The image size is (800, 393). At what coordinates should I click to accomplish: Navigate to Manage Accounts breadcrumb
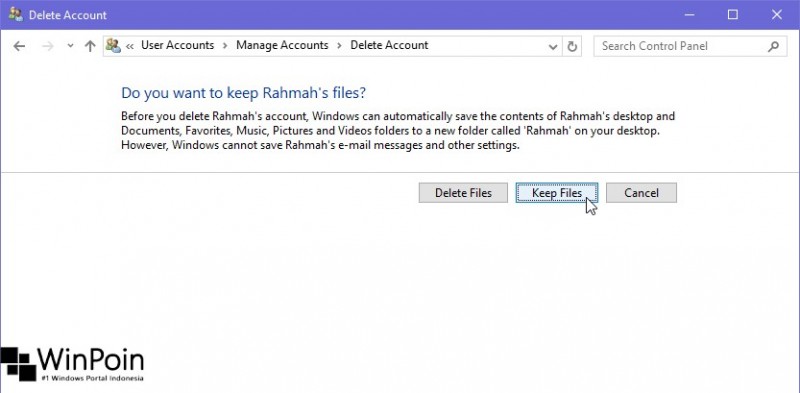pos(282,45)
